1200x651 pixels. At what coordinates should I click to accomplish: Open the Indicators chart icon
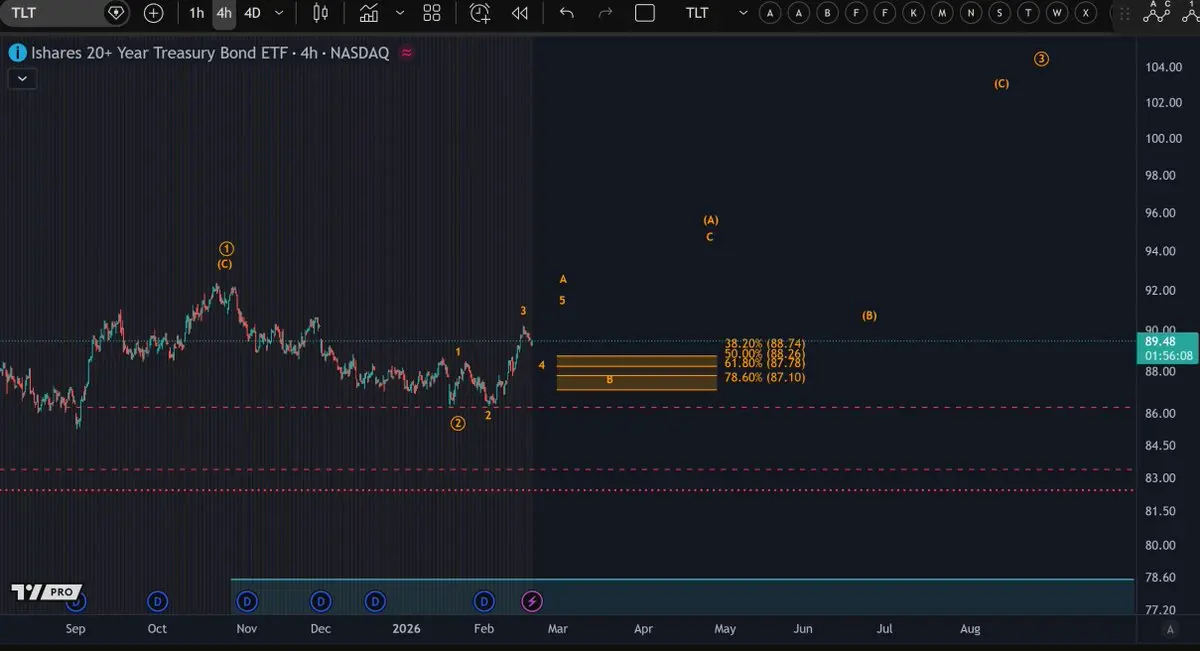[x=369, y=13]
